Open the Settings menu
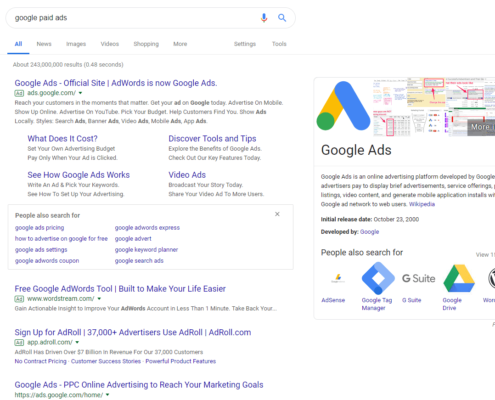 [245, 44]
